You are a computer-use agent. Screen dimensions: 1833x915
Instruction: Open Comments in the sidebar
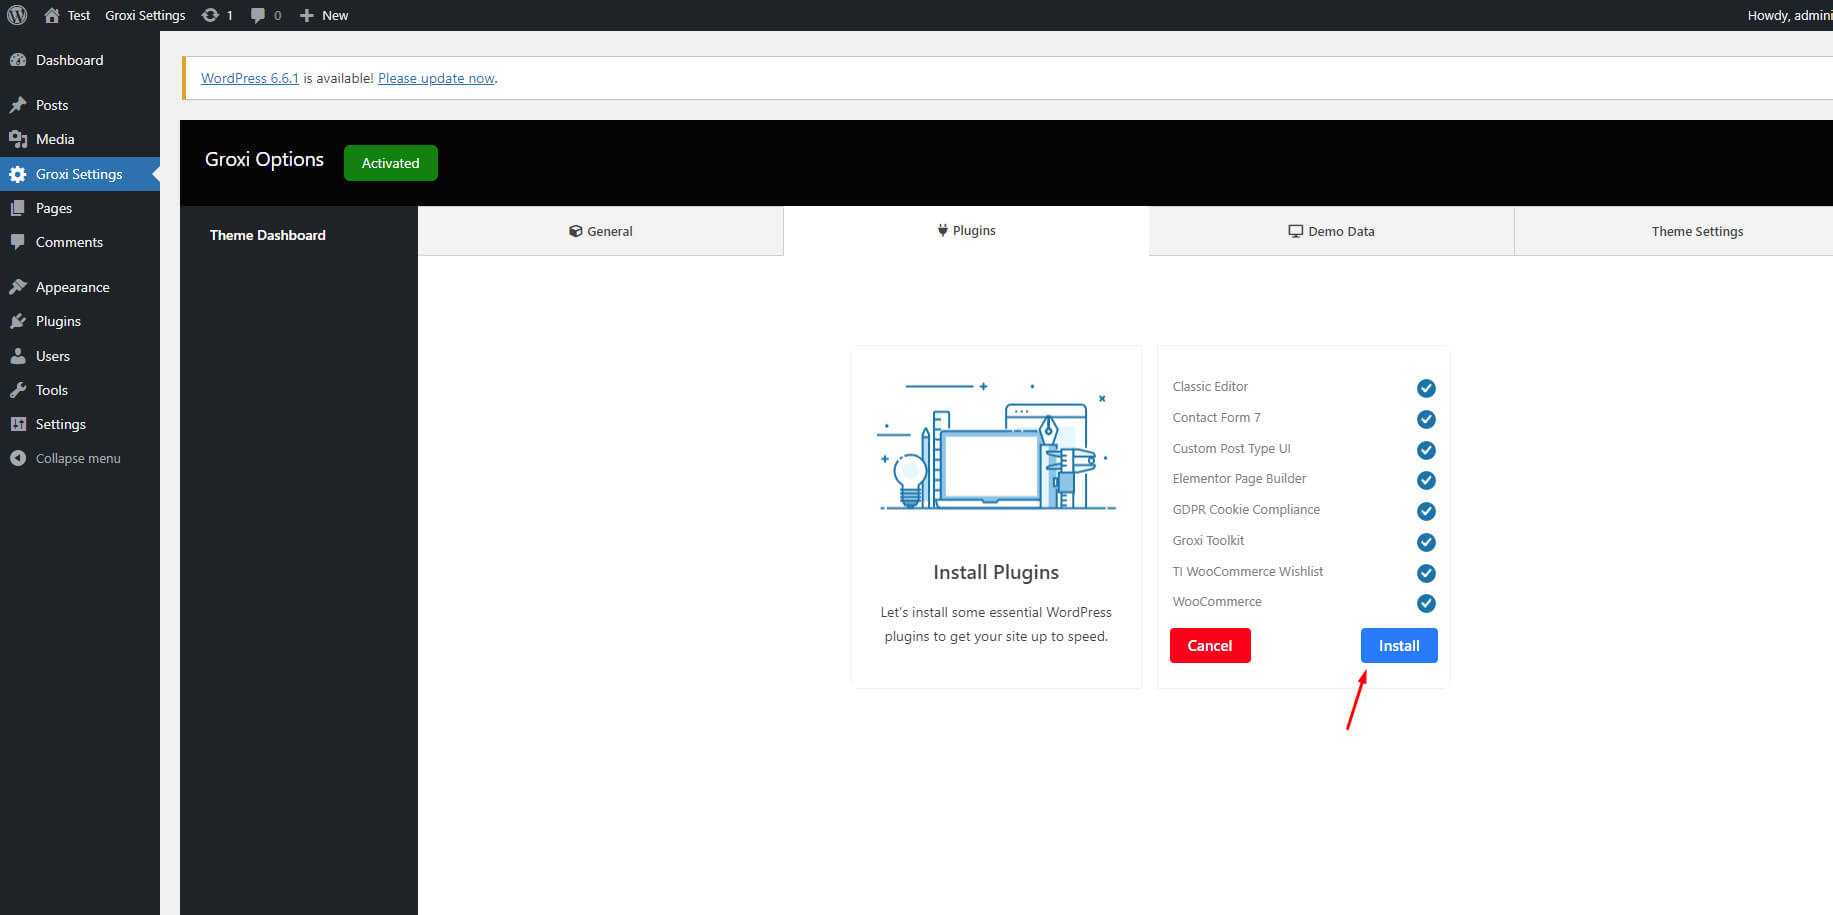80,242
